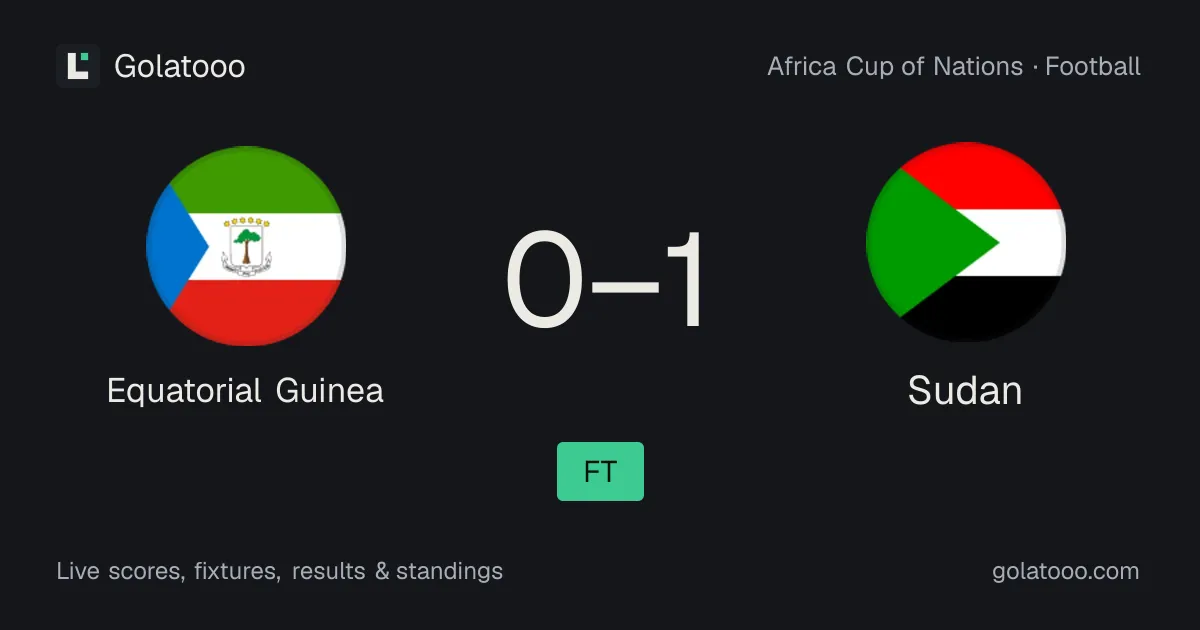The width and height of the screenshot is (1200, 630).
Task: Open the Golatooo brand name text
Action: tap(180, 66)
